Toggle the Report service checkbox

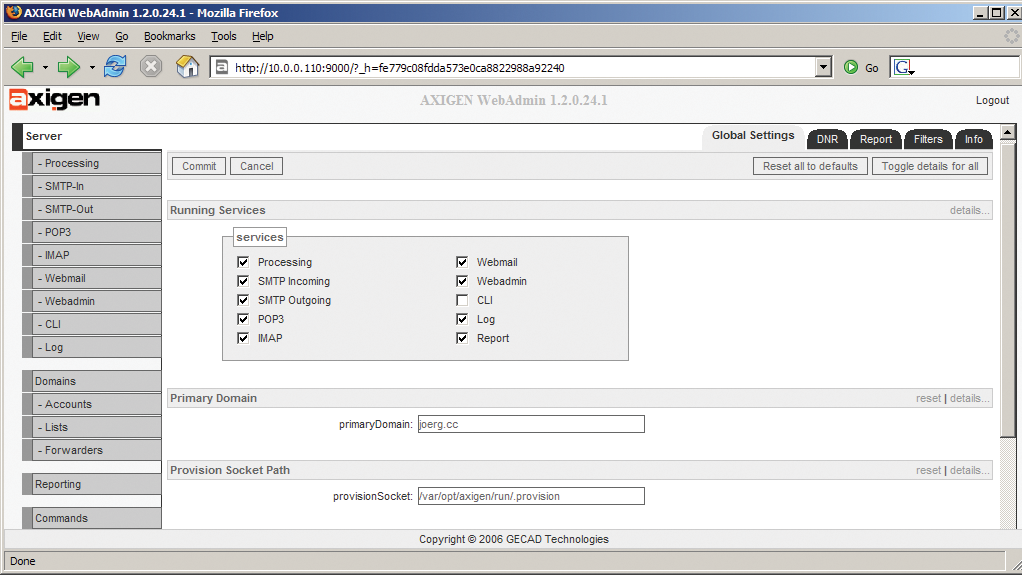pyautogui.click(x=462, y=338)
